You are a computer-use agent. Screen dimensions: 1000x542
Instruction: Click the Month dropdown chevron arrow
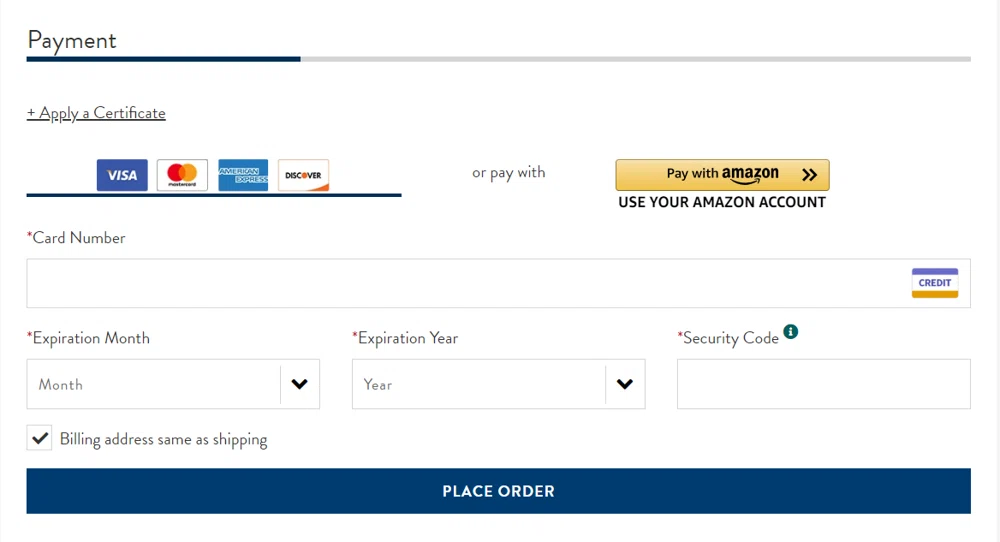tap(299, 384)
